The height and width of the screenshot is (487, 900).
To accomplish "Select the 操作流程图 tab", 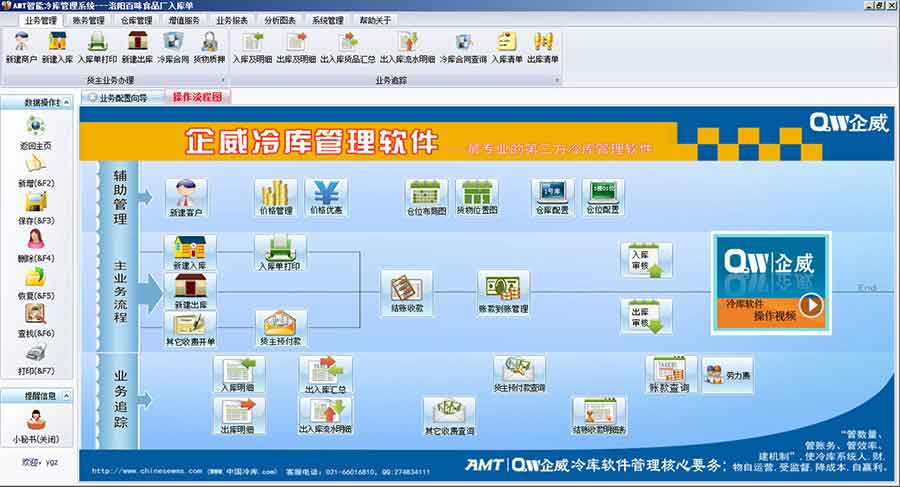I will click(197, 97).
